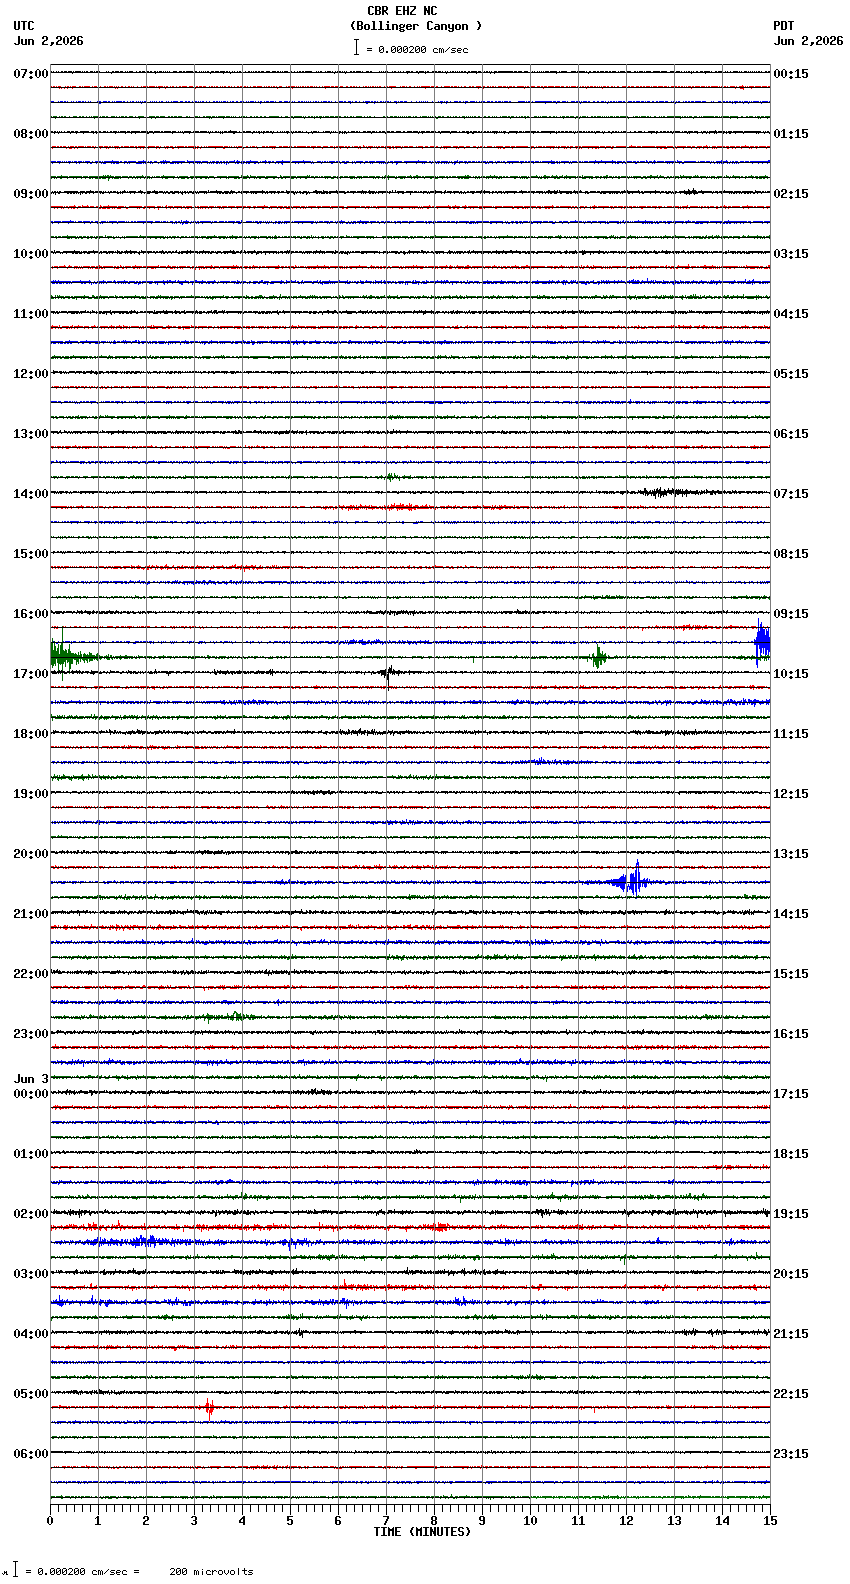
Task: Click the 'Jun 3' date change label
Action: [x=31, y=1079]
